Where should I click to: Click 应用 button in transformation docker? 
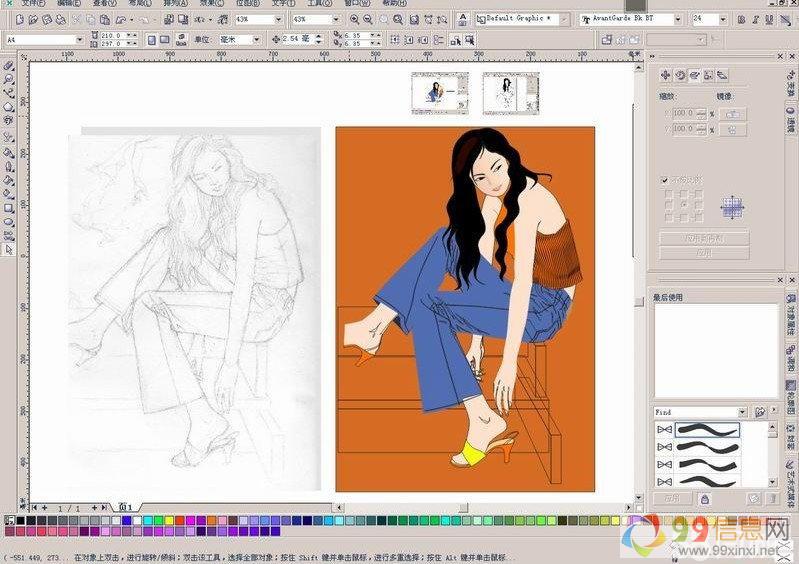pyautogui.click(x=704, y=254)
